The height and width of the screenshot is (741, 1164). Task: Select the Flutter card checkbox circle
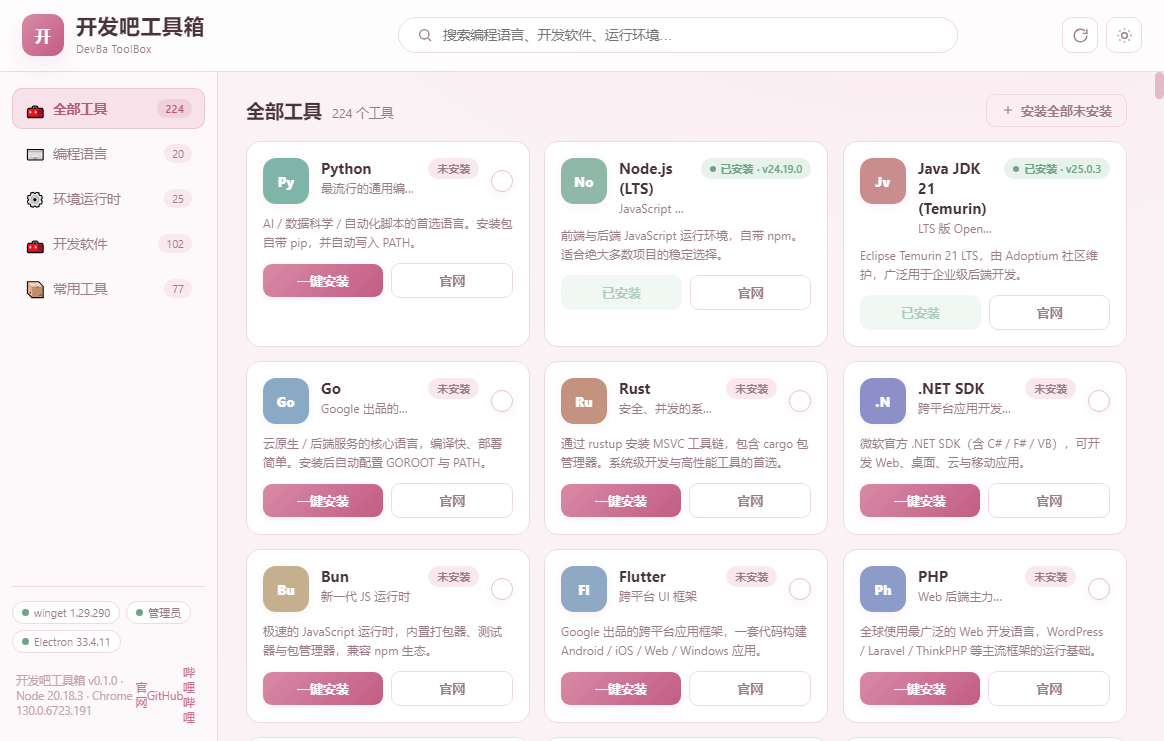(800, 589)
